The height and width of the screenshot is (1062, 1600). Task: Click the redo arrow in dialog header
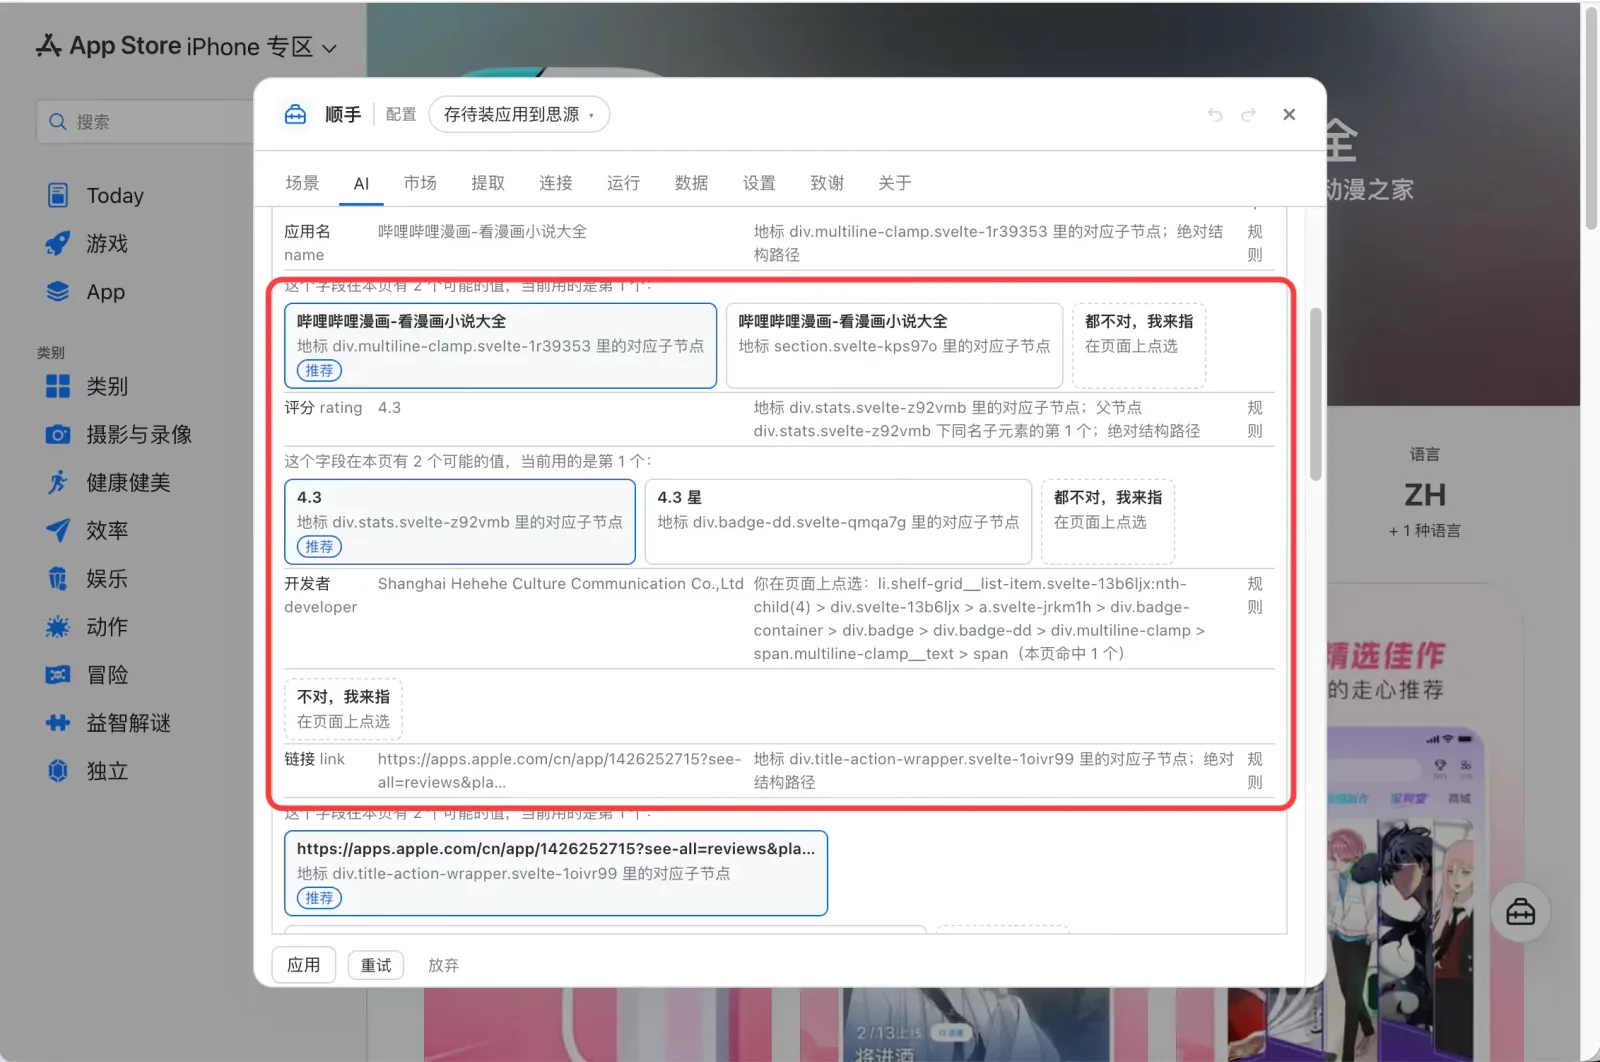tap(1249, 115)
